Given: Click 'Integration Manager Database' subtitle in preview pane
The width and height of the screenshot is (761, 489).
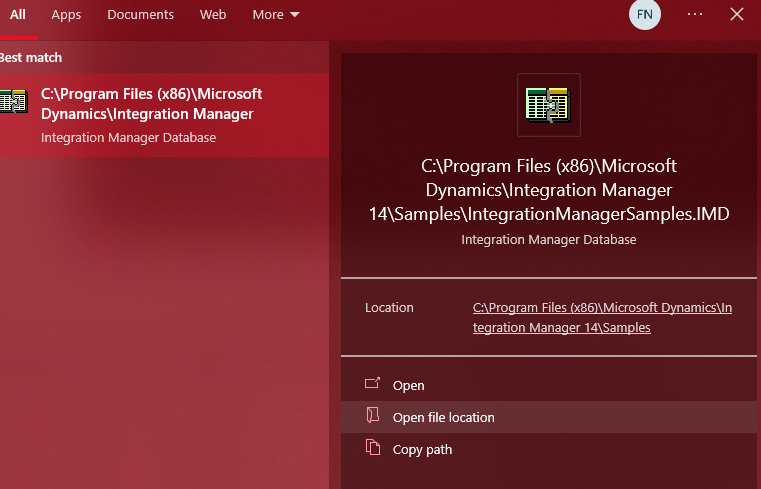Looking at the screenshot, I should (x=548, y=240).
